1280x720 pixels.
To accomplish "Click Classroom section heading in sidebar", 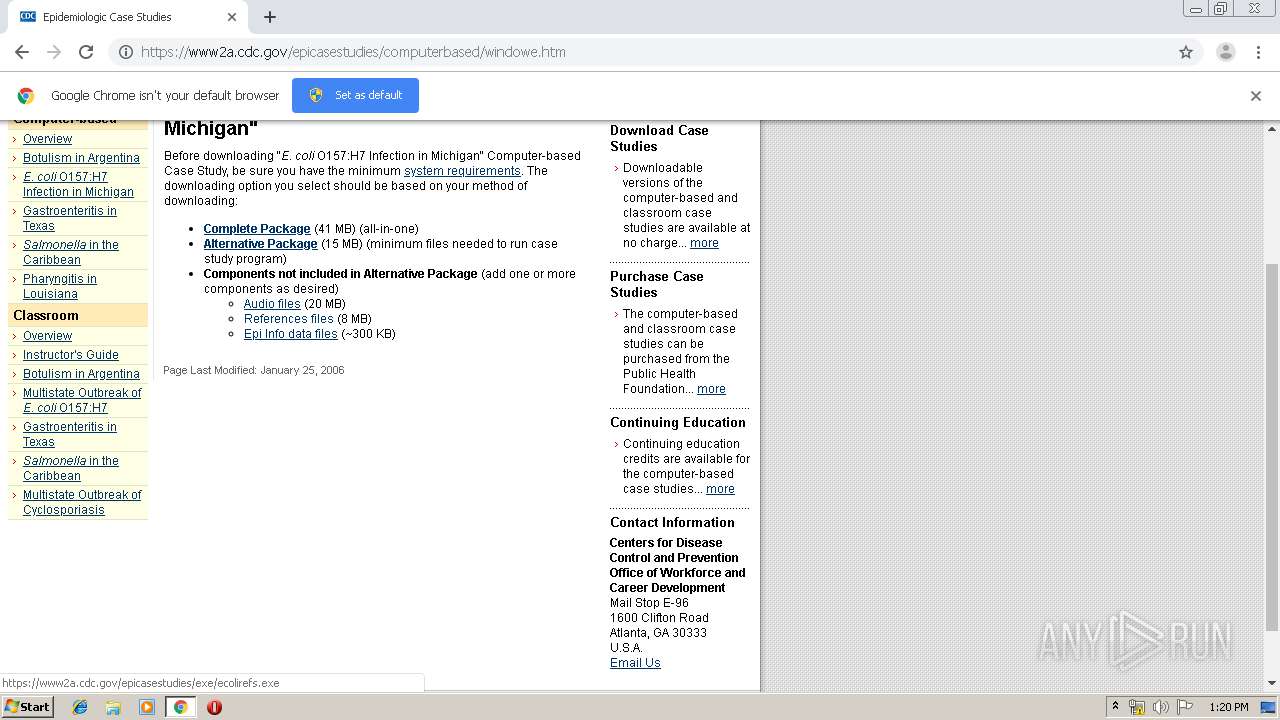I will (x=46, y=315).
